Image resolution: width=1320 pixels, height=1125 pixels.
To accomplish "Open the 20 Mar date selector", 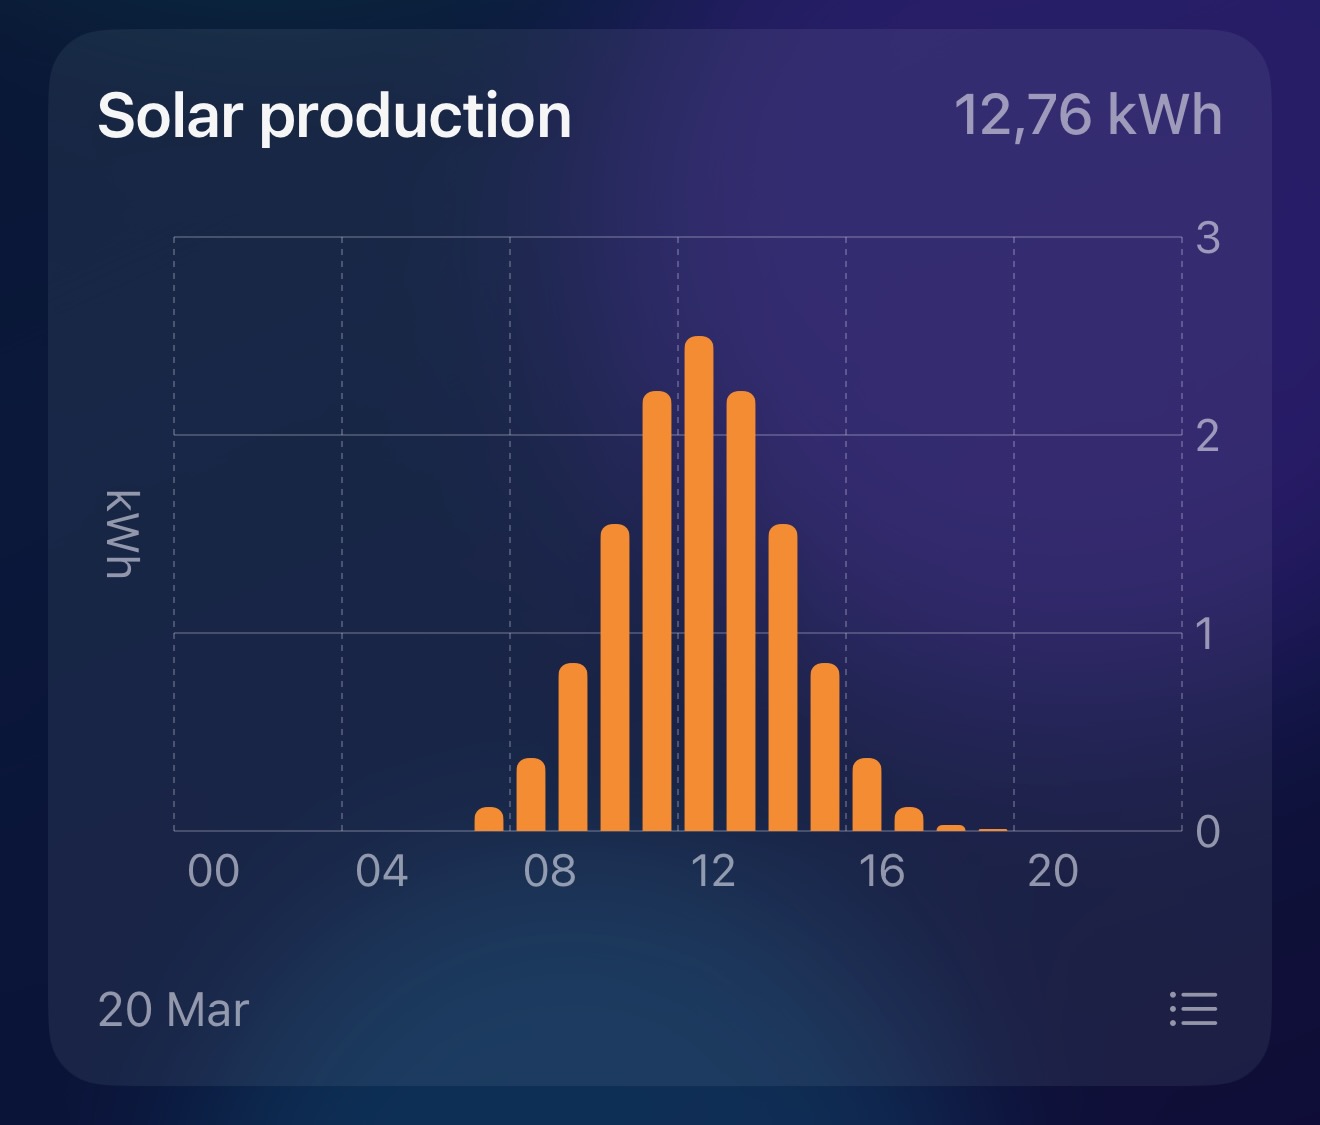I will 172,1010.
